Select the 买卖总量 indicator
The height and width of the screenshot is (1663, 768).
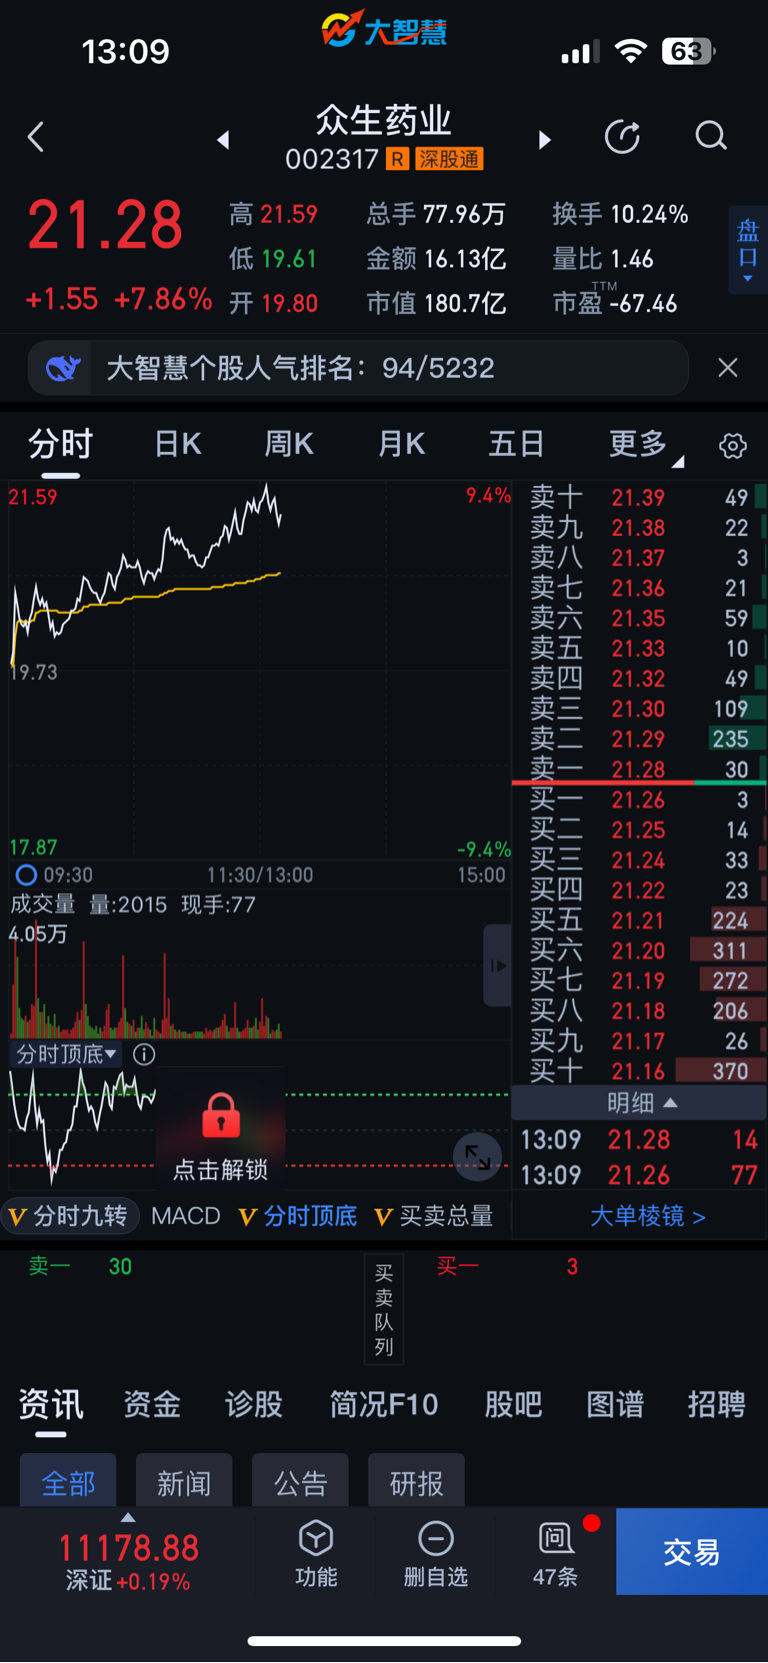pos(435,1216)
